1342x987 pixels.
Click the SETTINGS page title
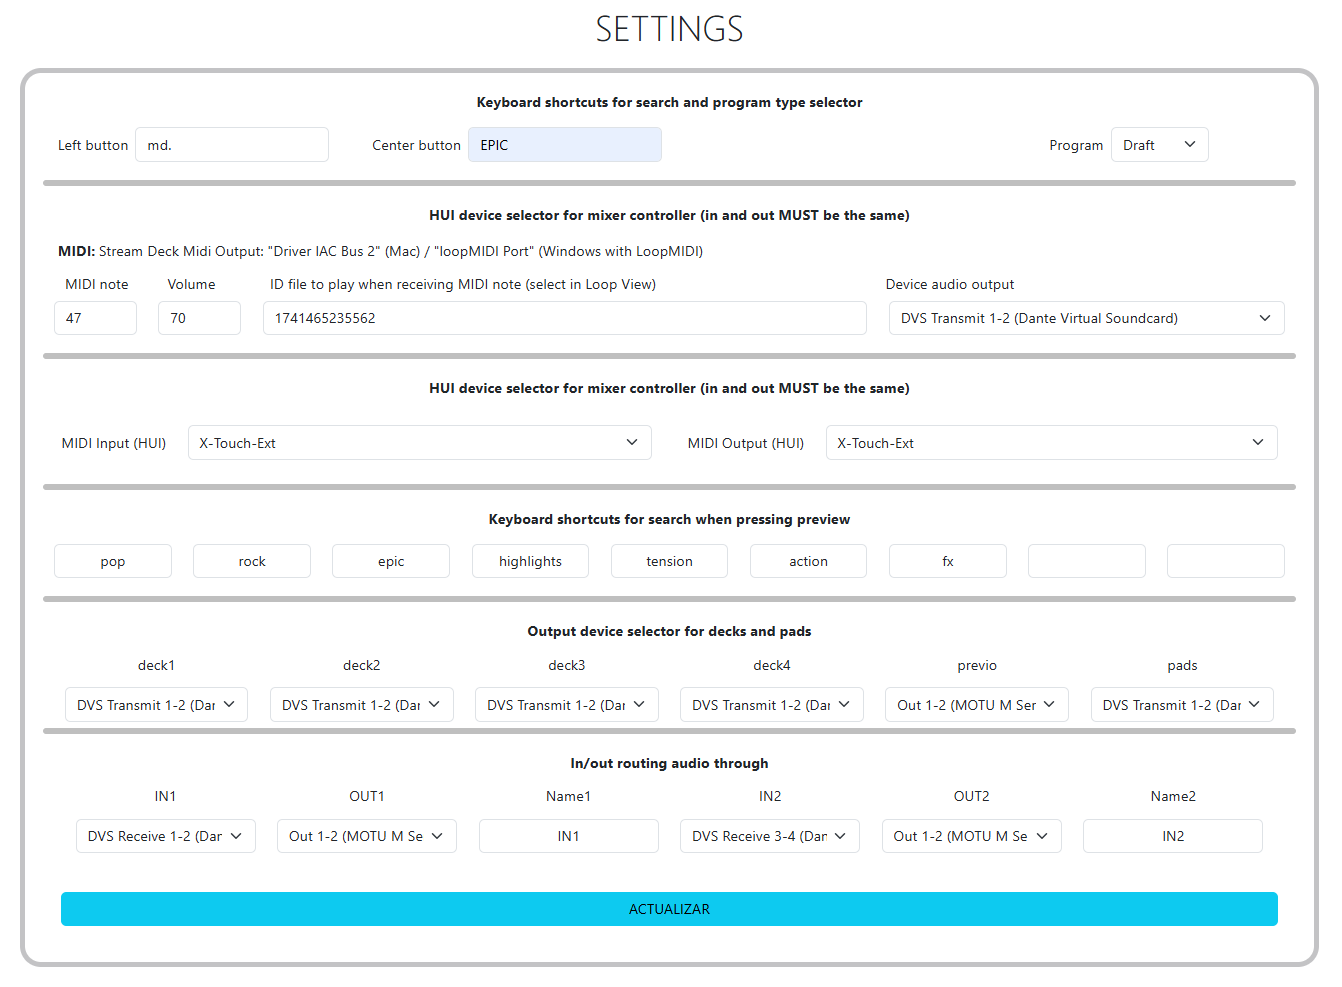point(670,29)
